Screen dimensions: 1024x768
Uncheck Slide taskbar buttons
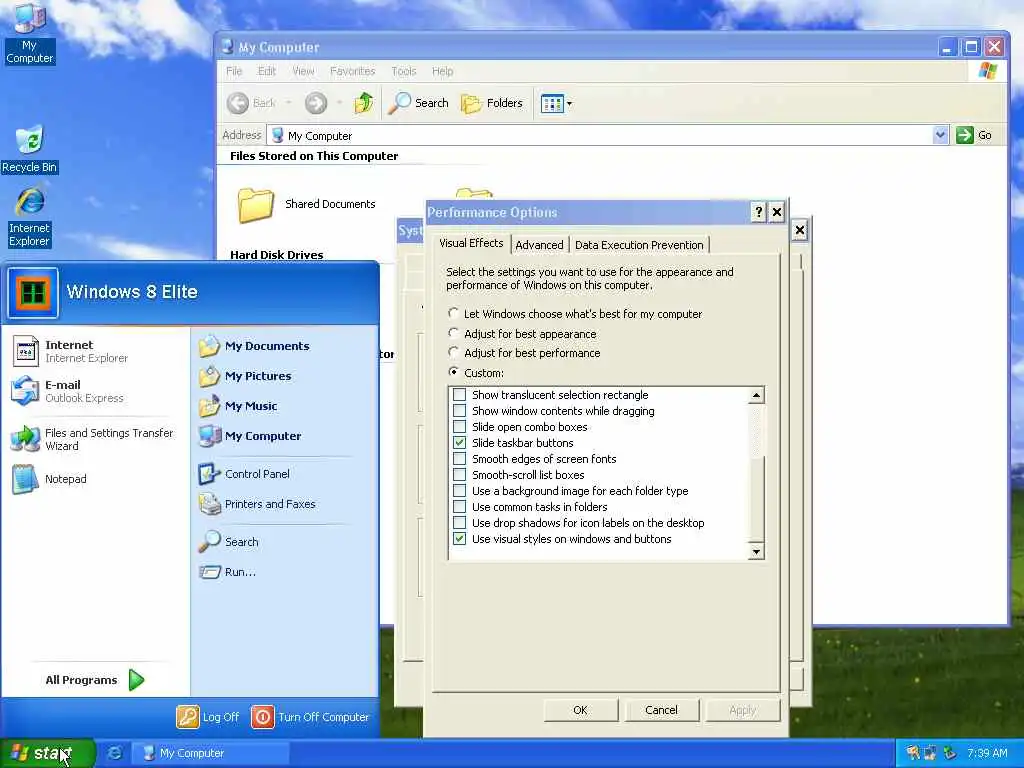point(460,443)
